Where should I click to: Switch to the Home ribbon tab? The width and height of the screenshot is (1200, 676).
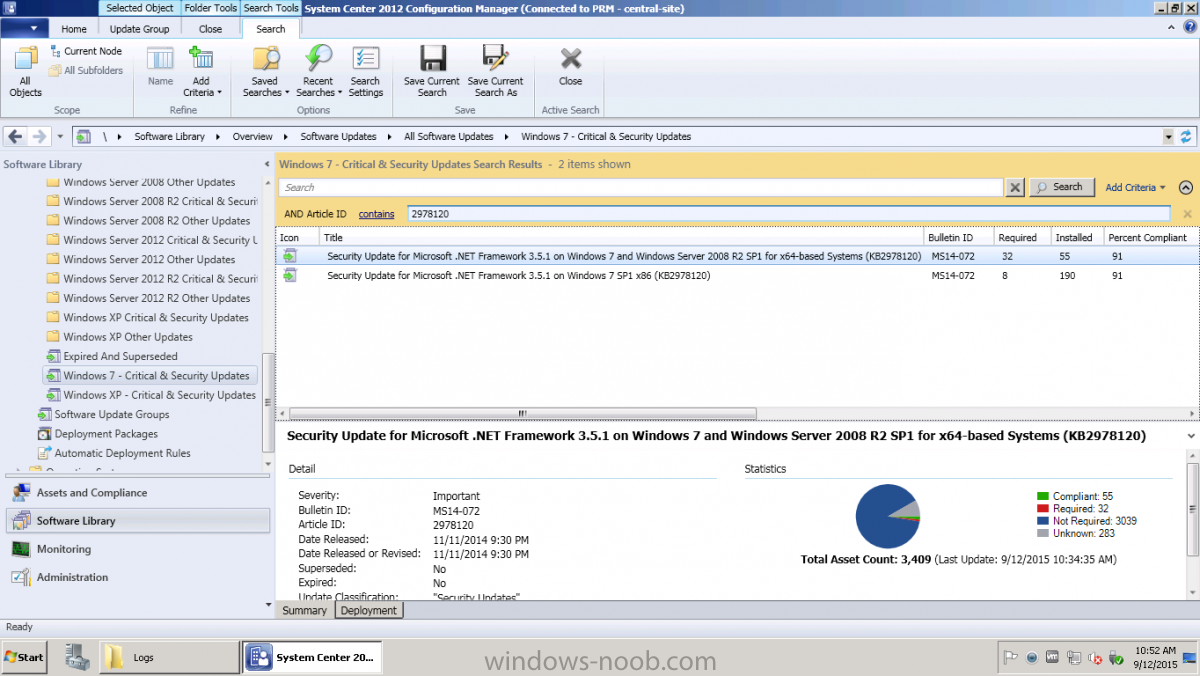tap(74, 29)
